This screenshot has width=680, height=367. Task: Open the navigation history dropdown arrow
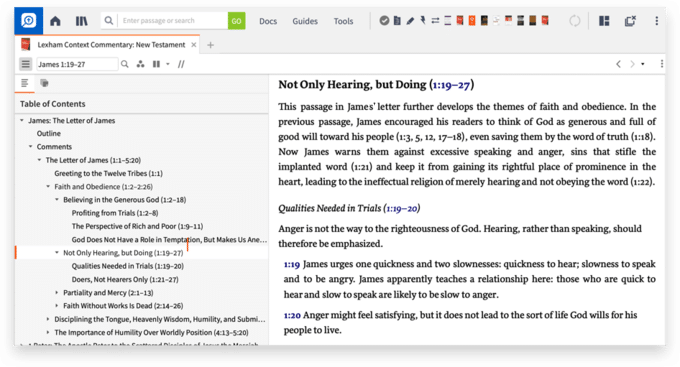(643, 64)
